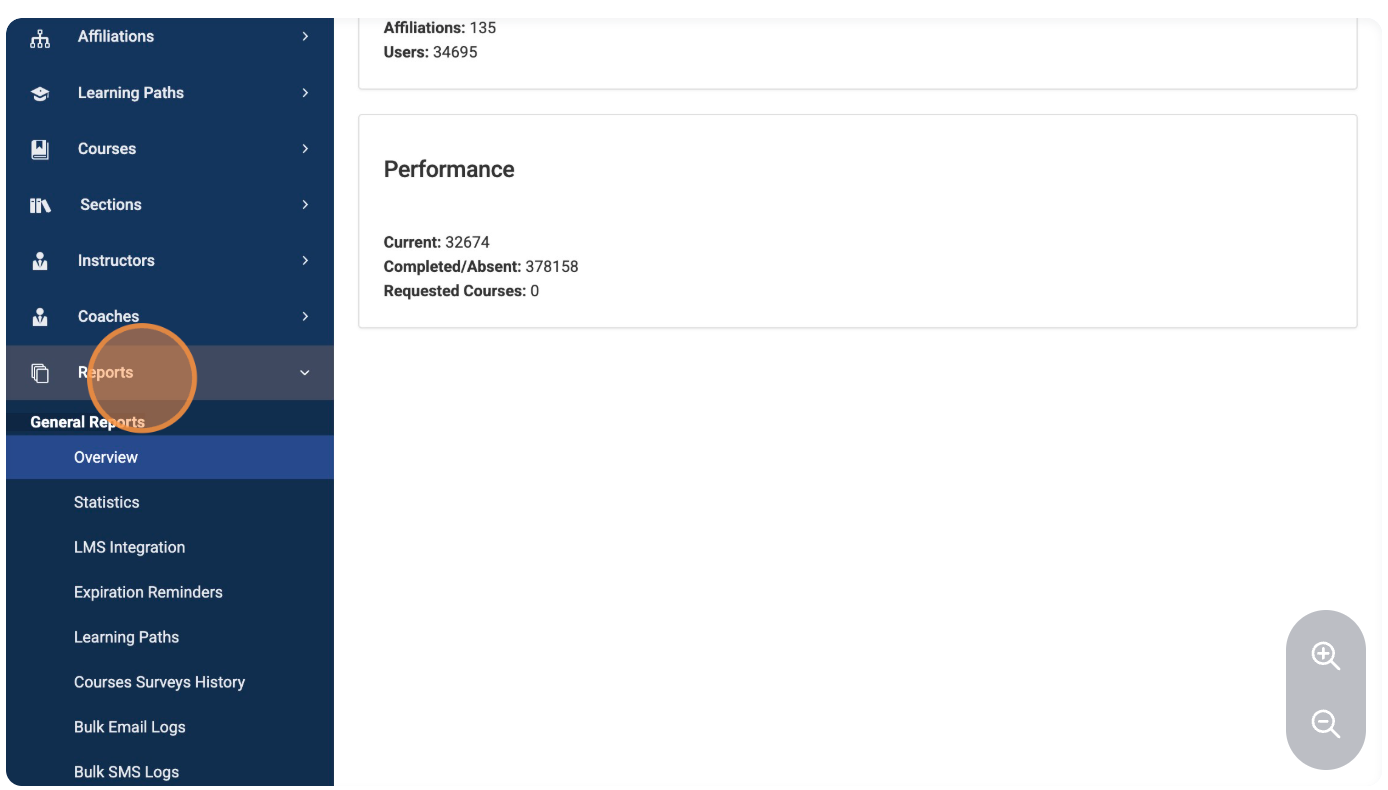Expand the Affiliations menu chevron
1388x790 pixels.
pyautogui.click(x=305, y=37)
